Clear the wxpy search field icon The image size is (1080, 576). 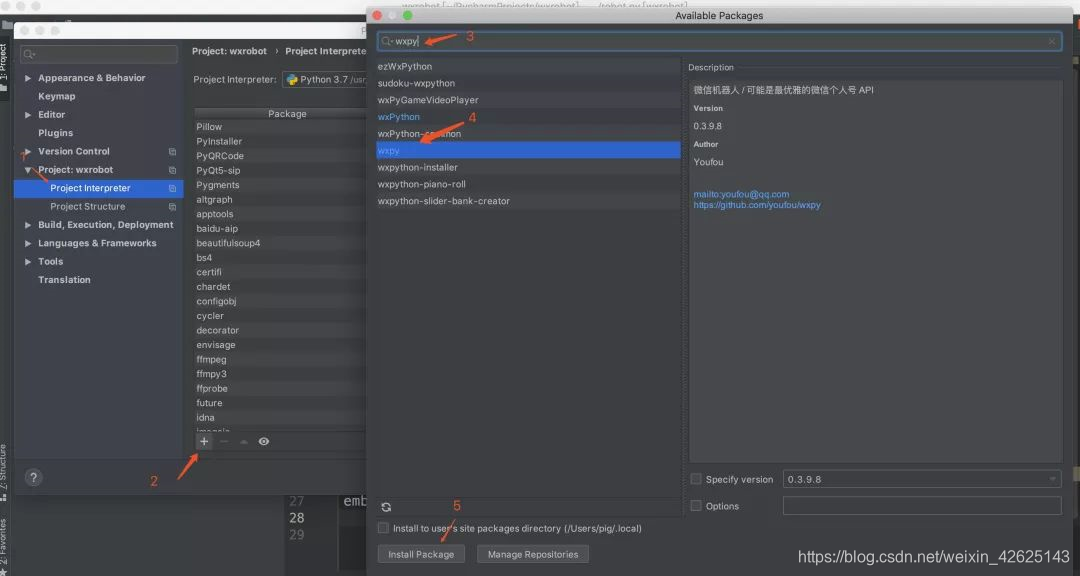[1052, 41]
